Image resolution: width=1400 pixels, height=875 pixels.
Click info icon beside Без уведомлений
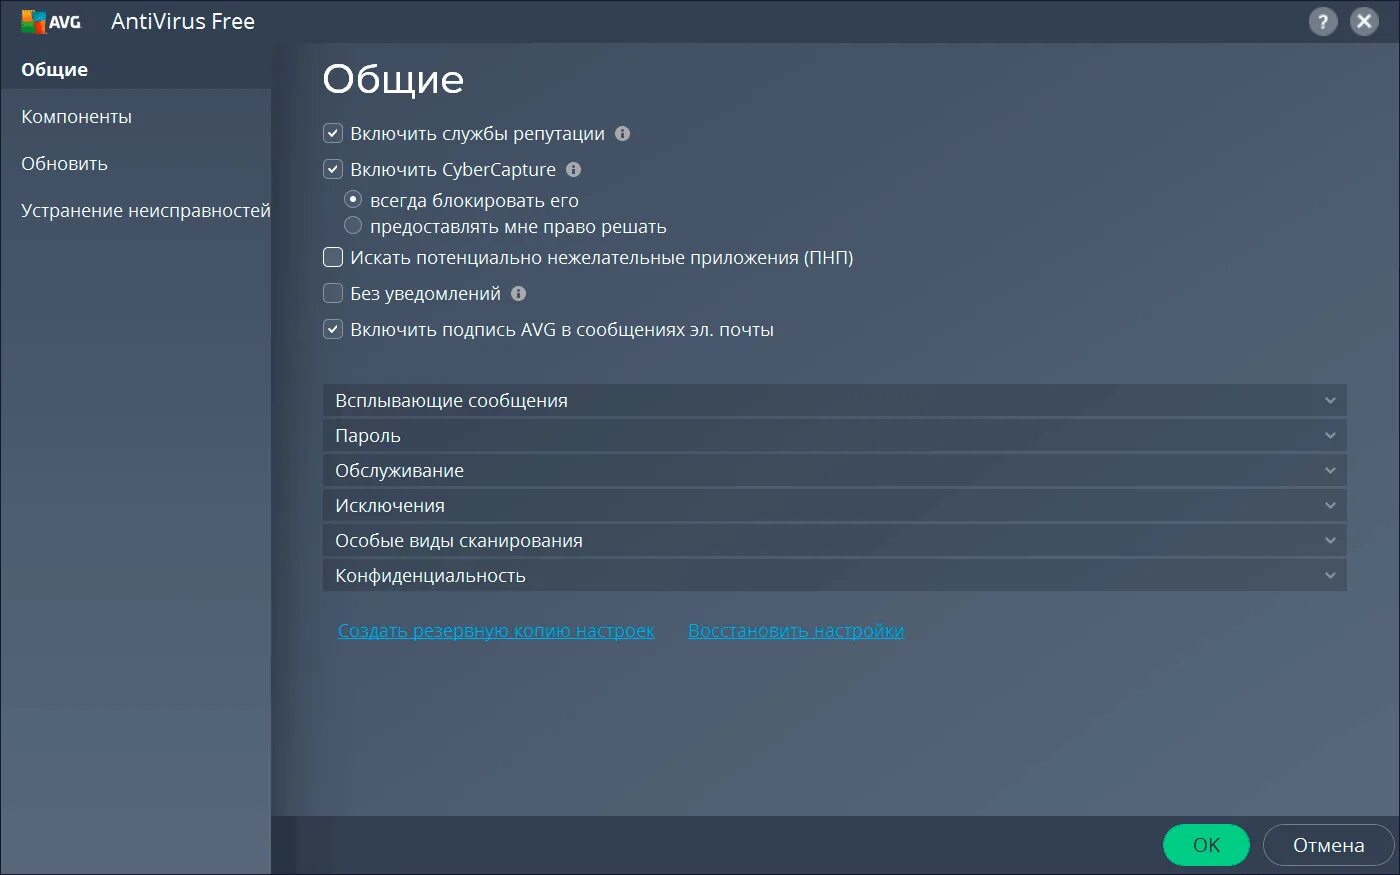(x=518, y=293)
